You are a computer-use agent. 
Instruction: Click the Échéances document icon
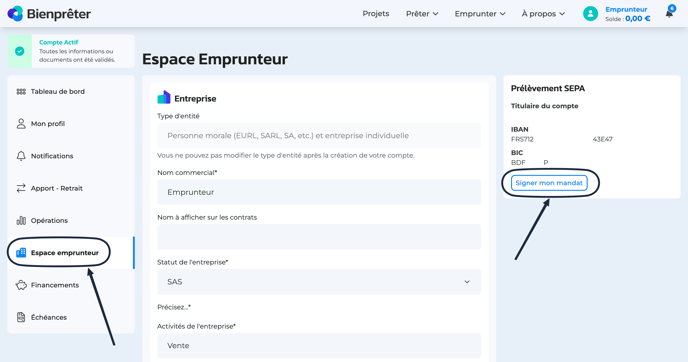[x=21, y=317]
